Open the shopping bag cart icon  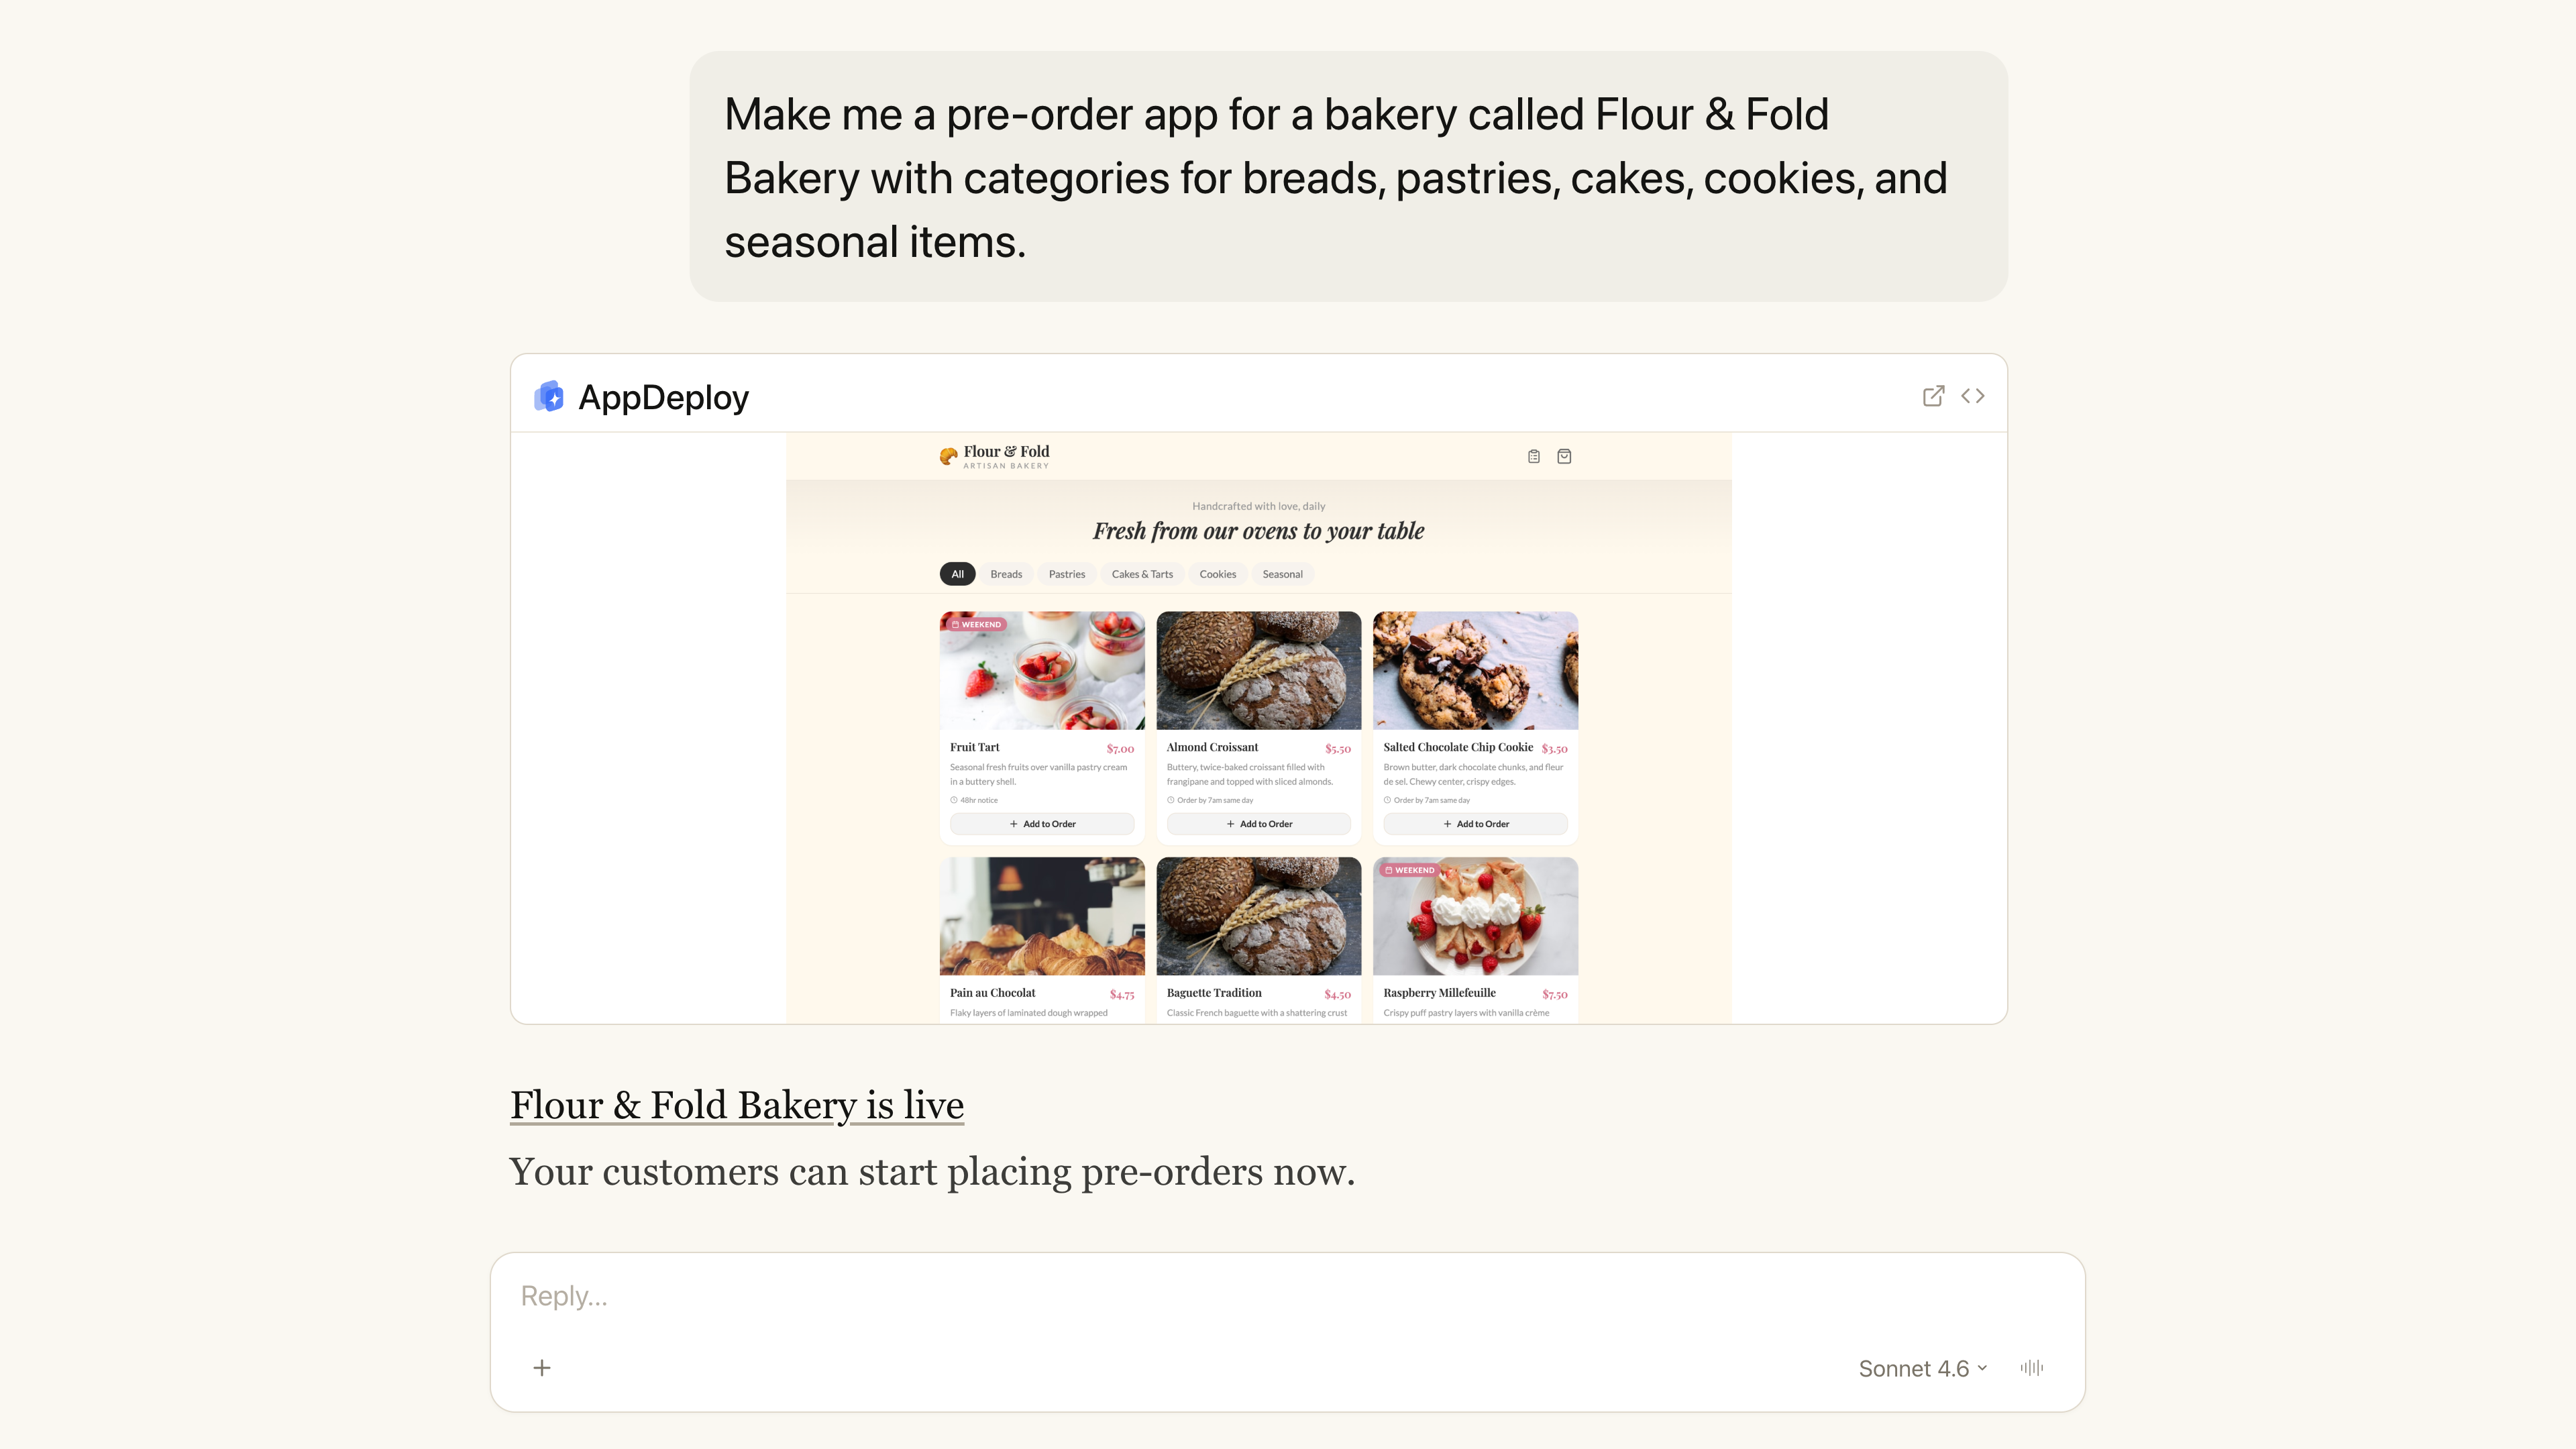click(1564, 457)
